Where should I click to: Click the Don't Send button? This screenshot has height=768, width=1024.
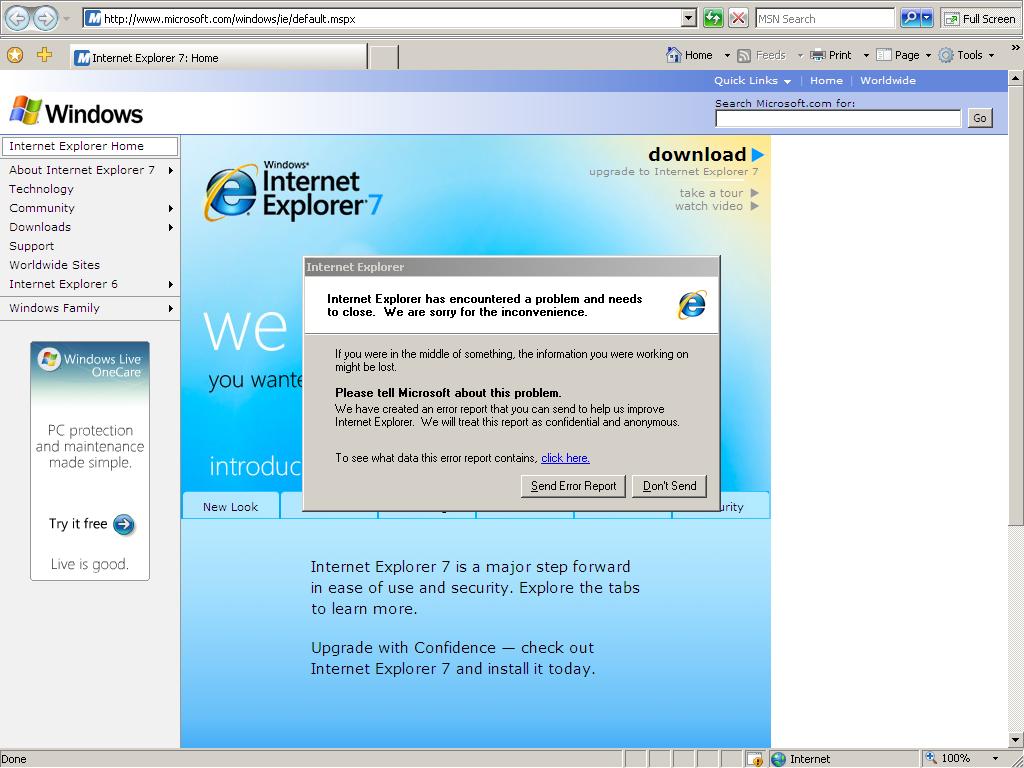(669, 486)
